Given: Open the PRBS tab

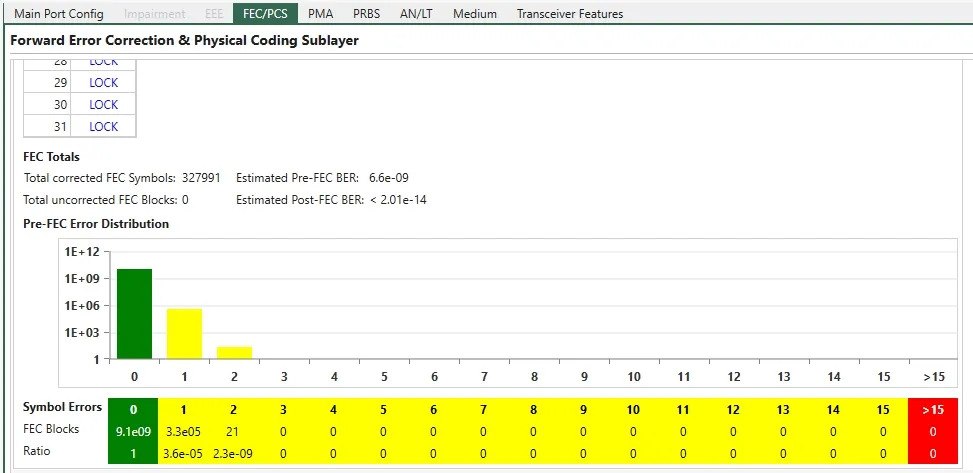Looking at the screenshot, I should (366, 14).
